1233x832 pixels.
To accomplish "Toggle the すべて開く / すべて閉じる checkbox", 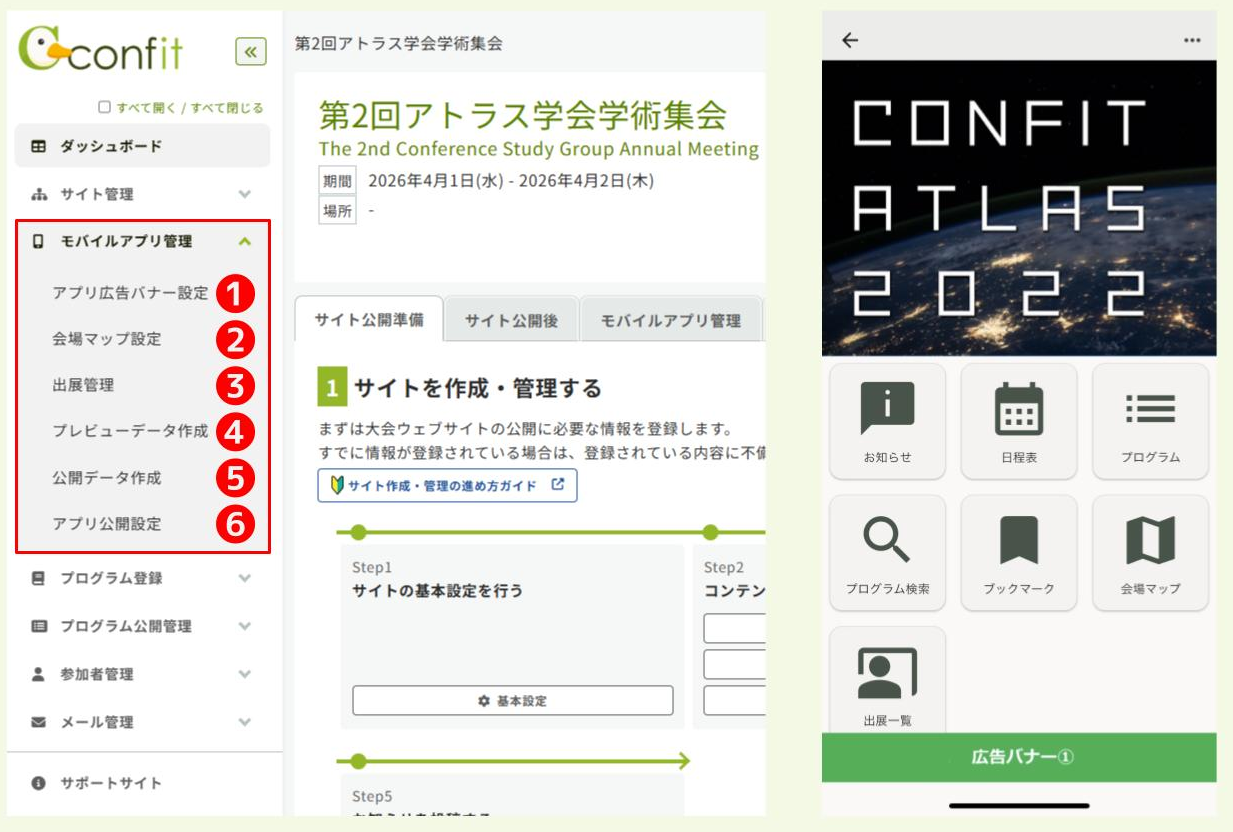I will pos(104,107).
